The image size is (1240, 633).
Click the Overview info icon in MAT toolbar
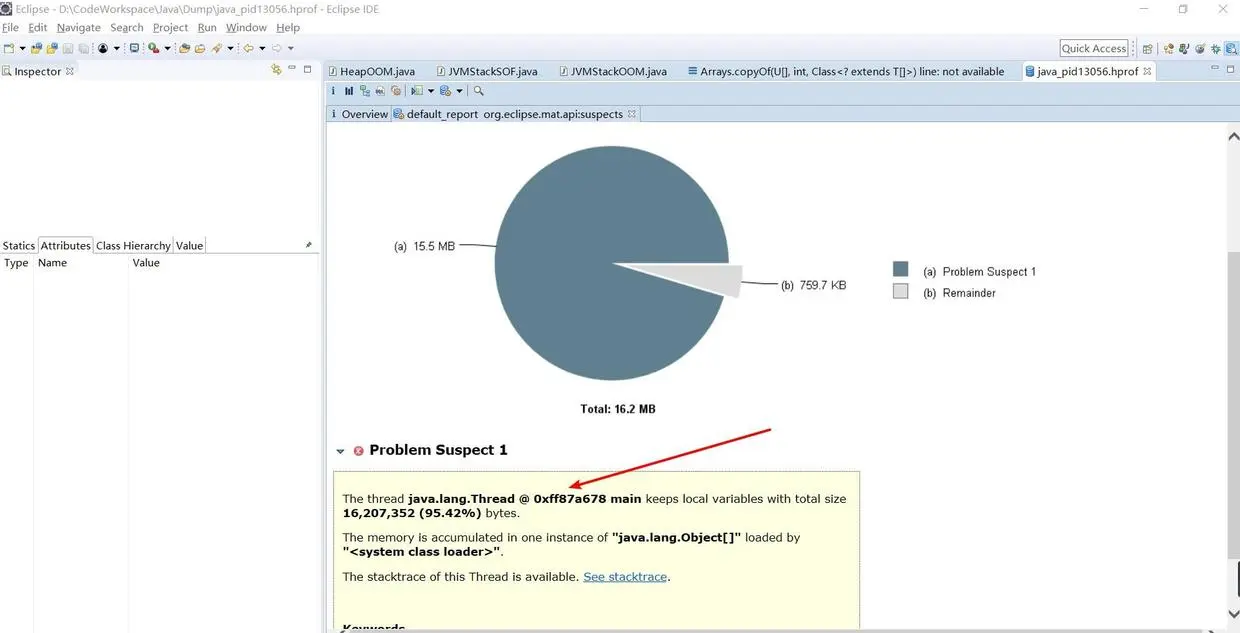(x=333, y=91)
